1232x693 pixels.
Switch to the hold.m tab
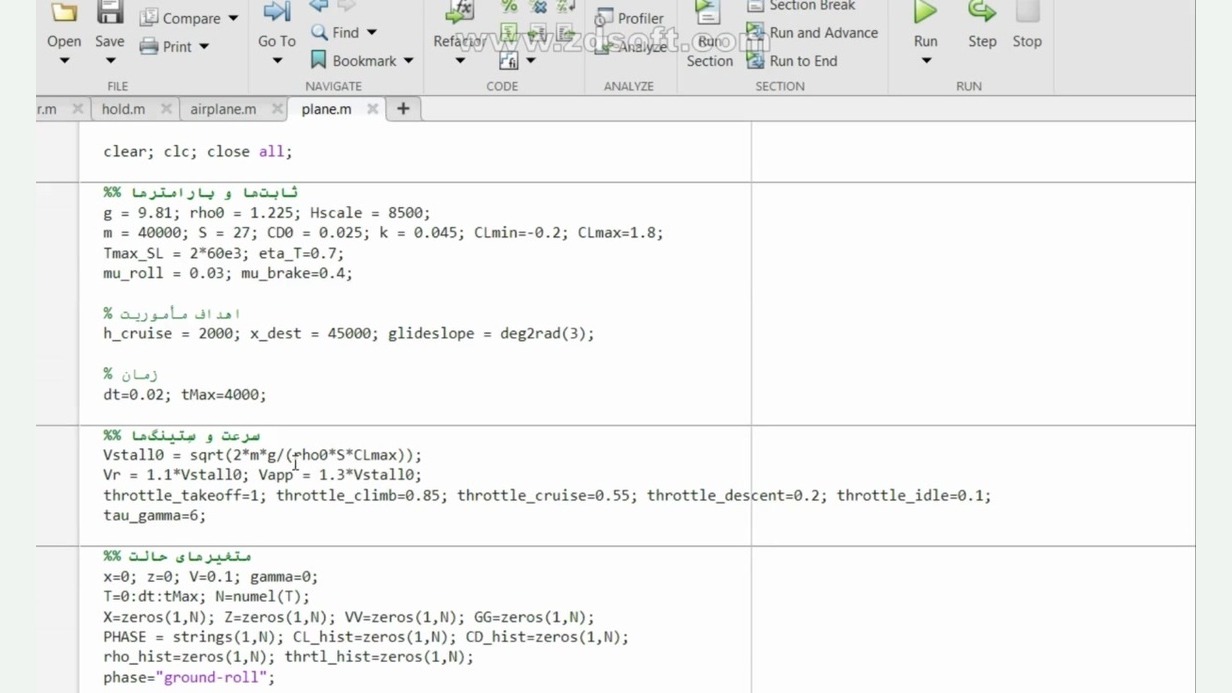pyautogui.click(x=123, y=109)
